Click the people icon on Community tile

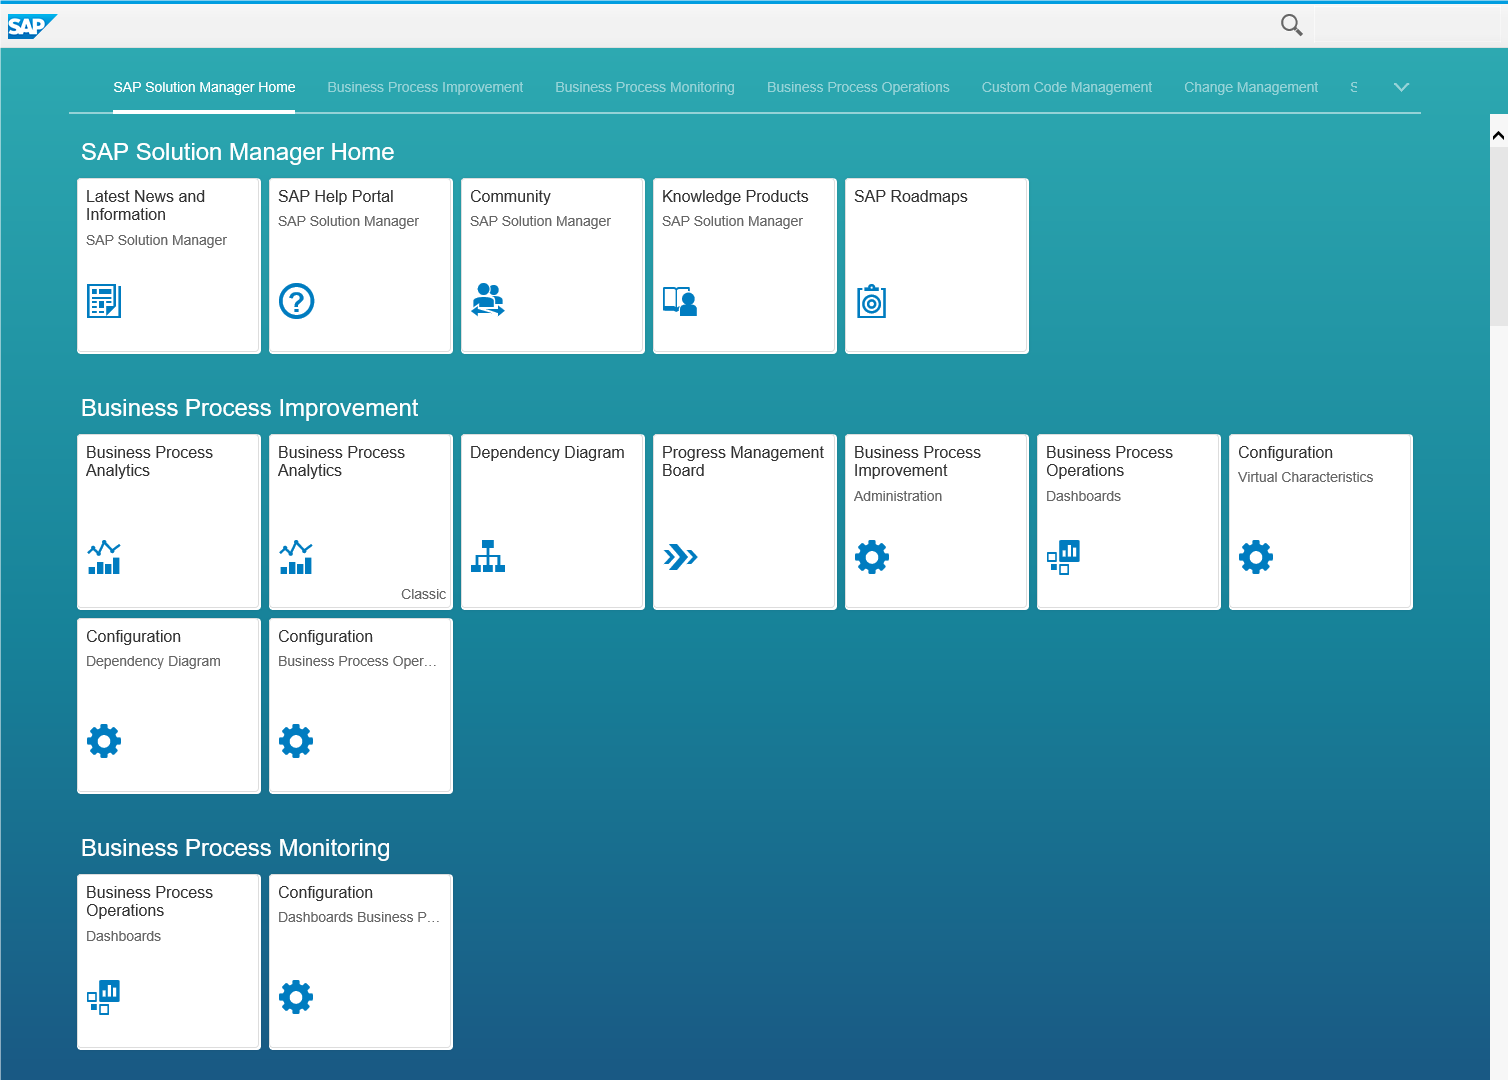pos(488,300)
